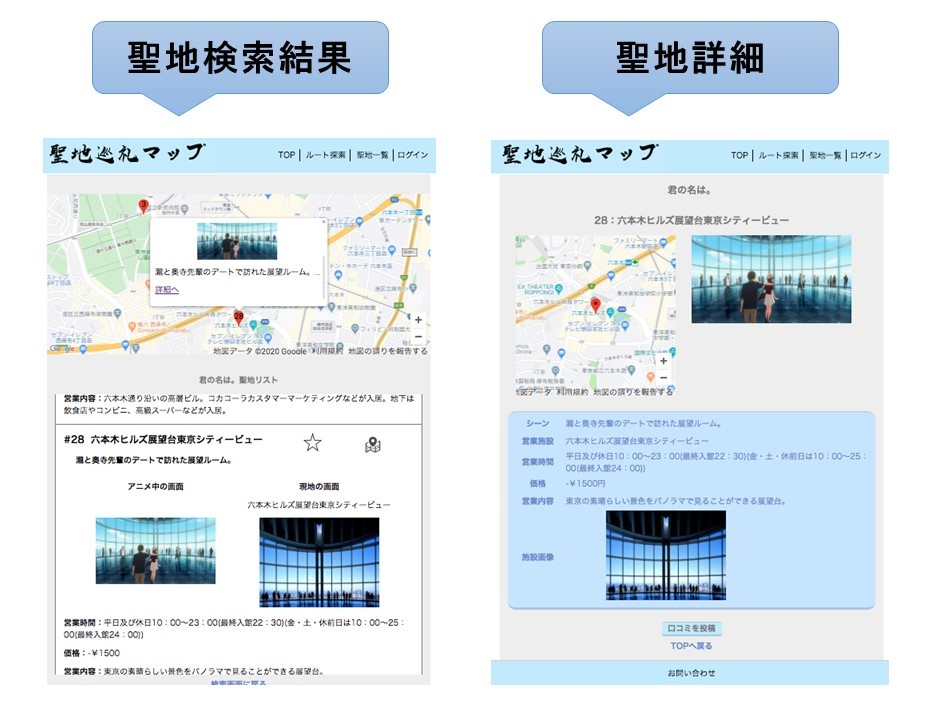Click the 施設画像 observatory photo on detail page
Image resolution: width=925 pixels, height=720 pixels.
click(665, 555)
